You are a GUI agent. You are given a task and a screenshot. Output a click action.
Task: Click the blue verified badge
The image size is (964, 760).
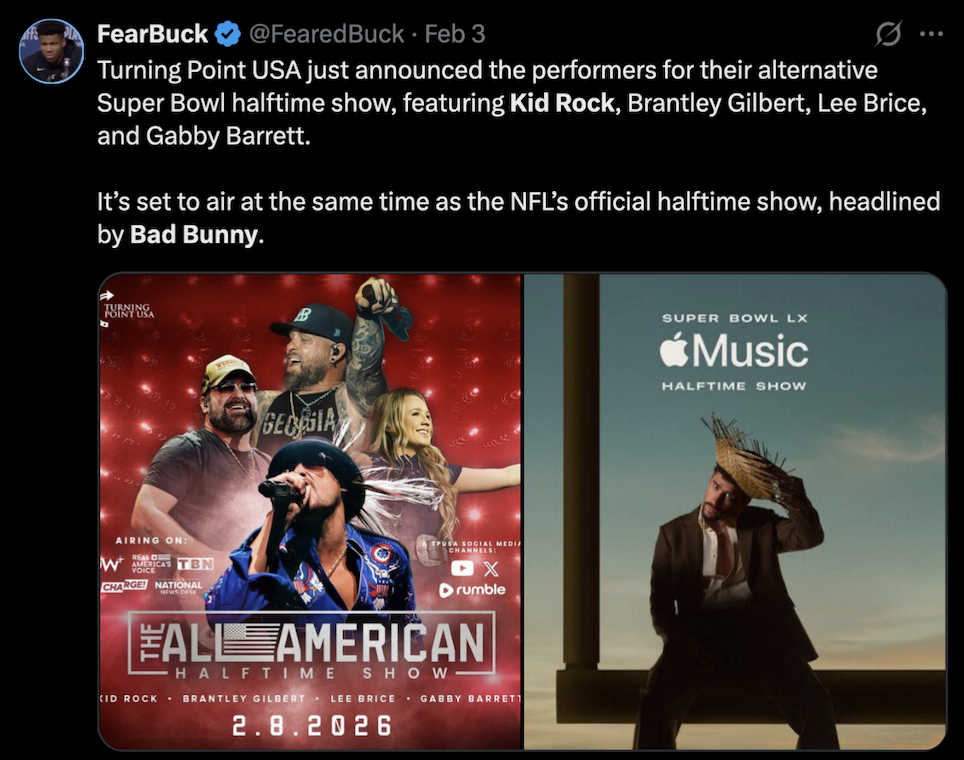(228, 34)
